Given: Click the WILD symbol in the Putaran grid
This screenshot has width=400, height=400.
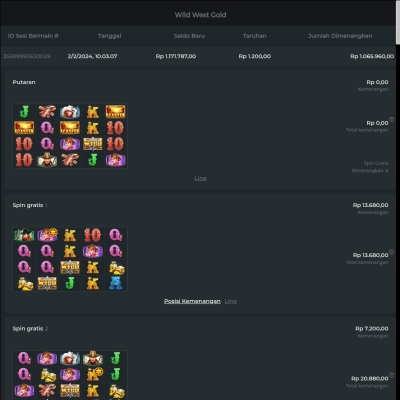Looking at the screenshot, I should (93, 144).
